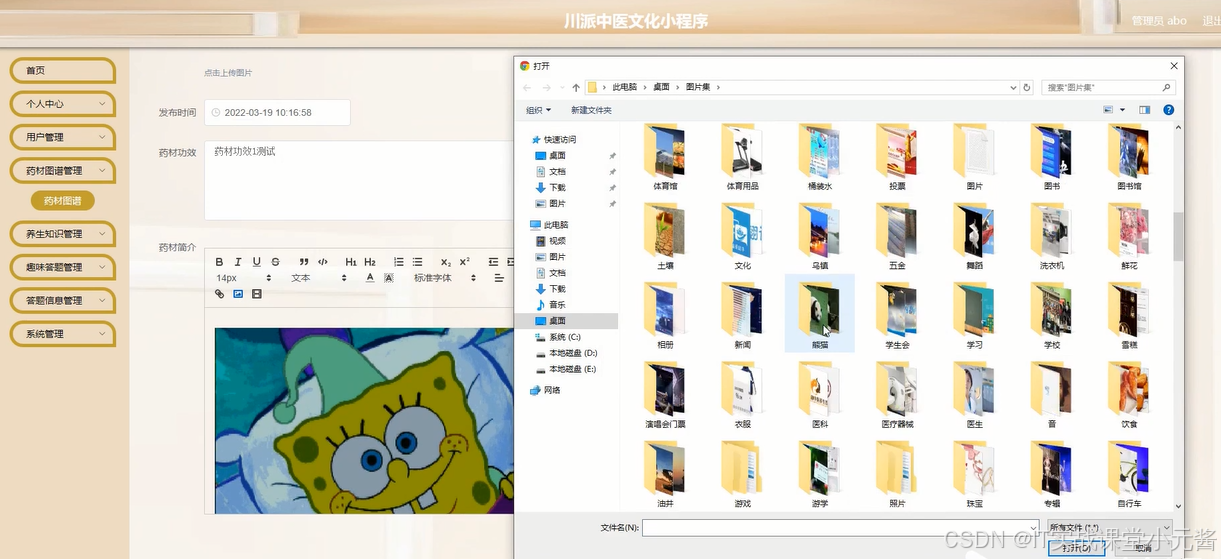Select the 熊猫 folder thumbnail

[x=819, y=313]
